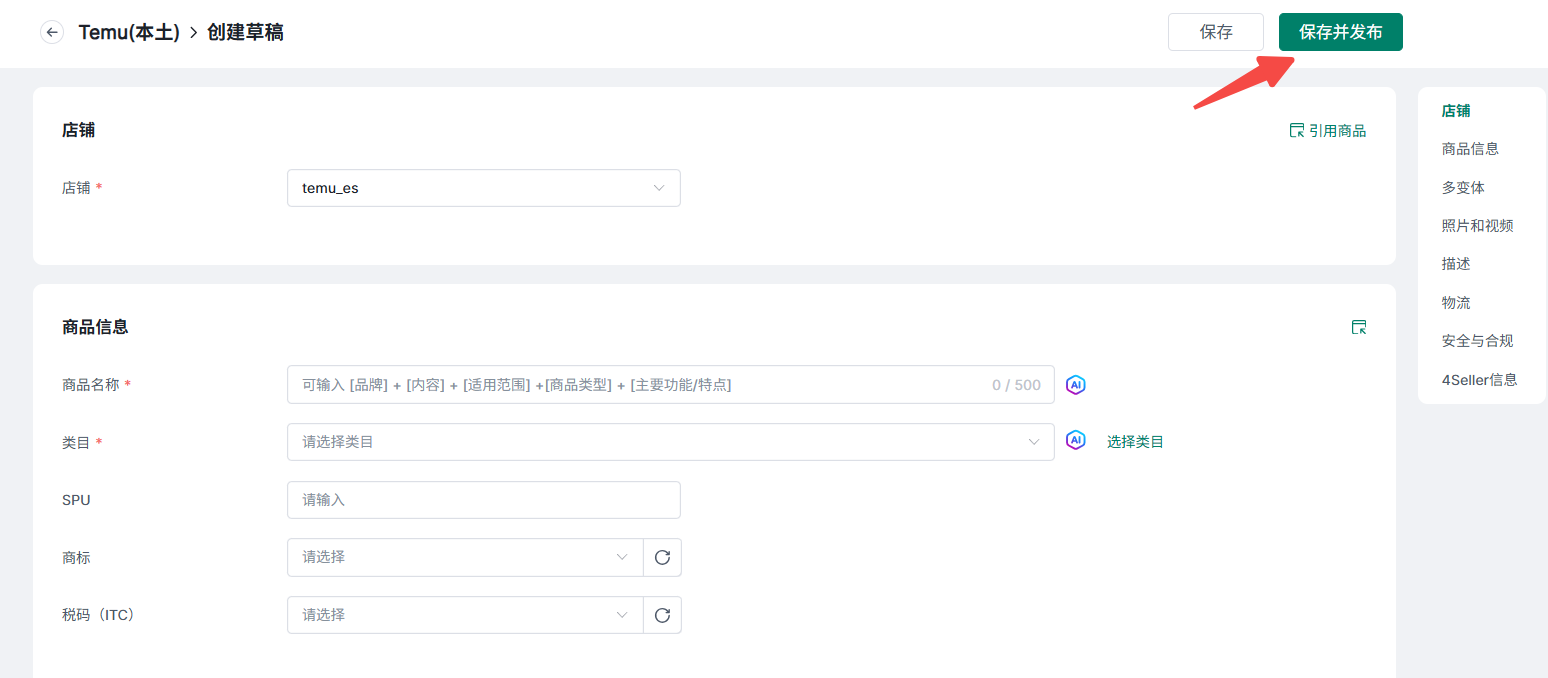1548x678 pixels.
Task: Click the AI icon next to 类目 dropdown
Action: point(1075,441)
